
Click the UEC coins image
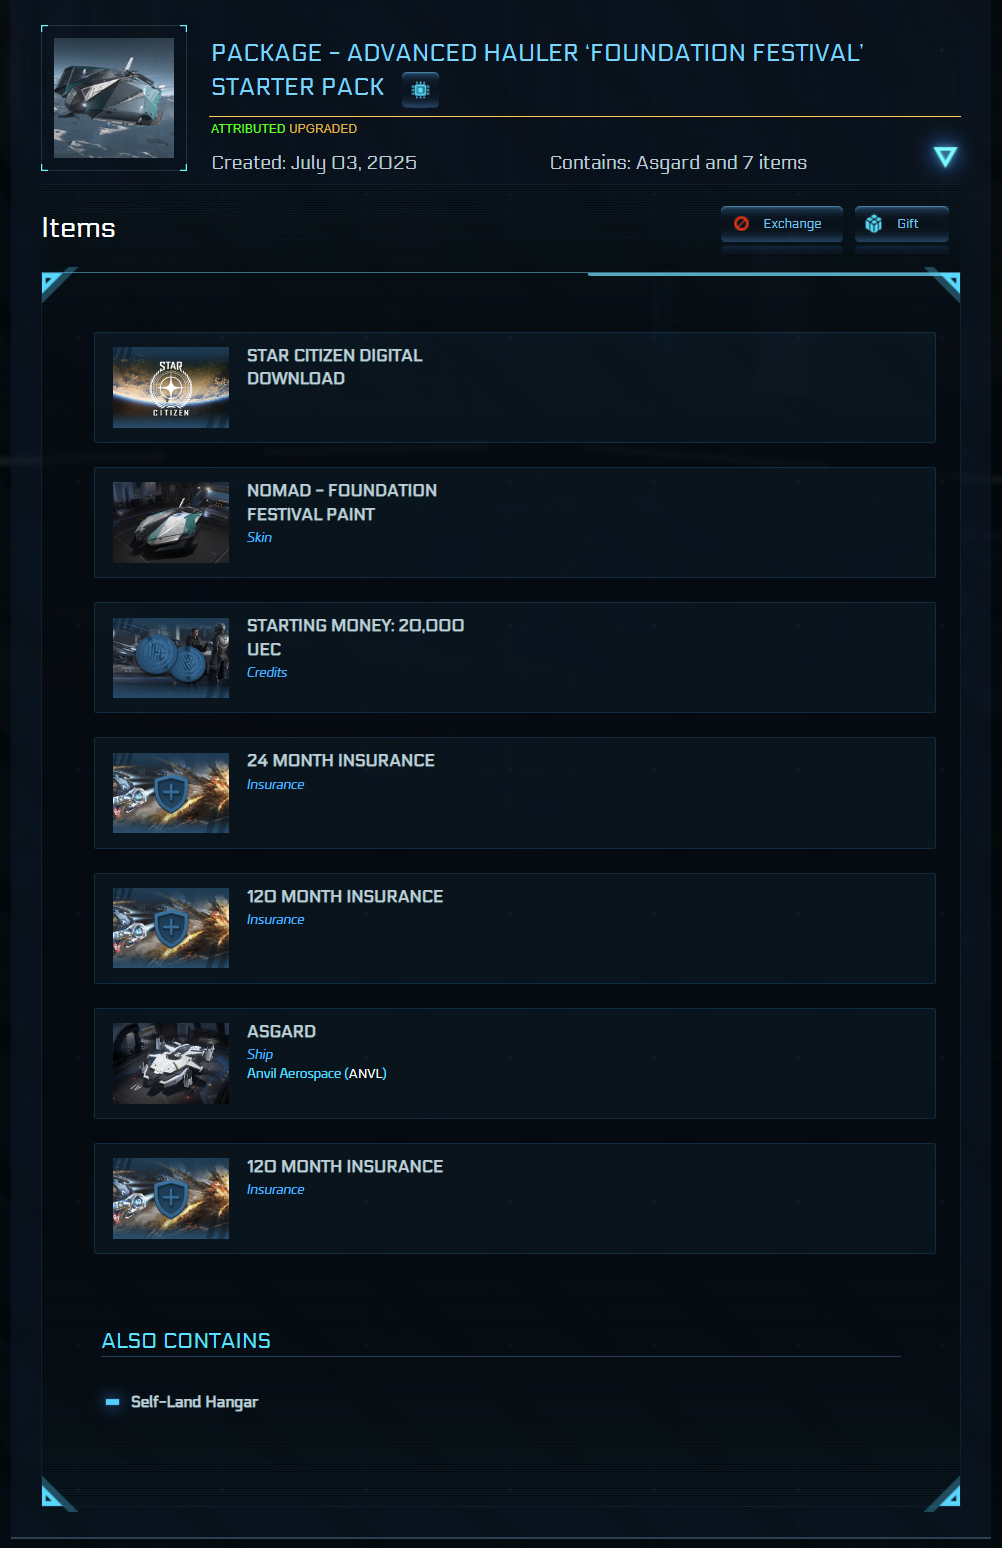coord(171,658)
